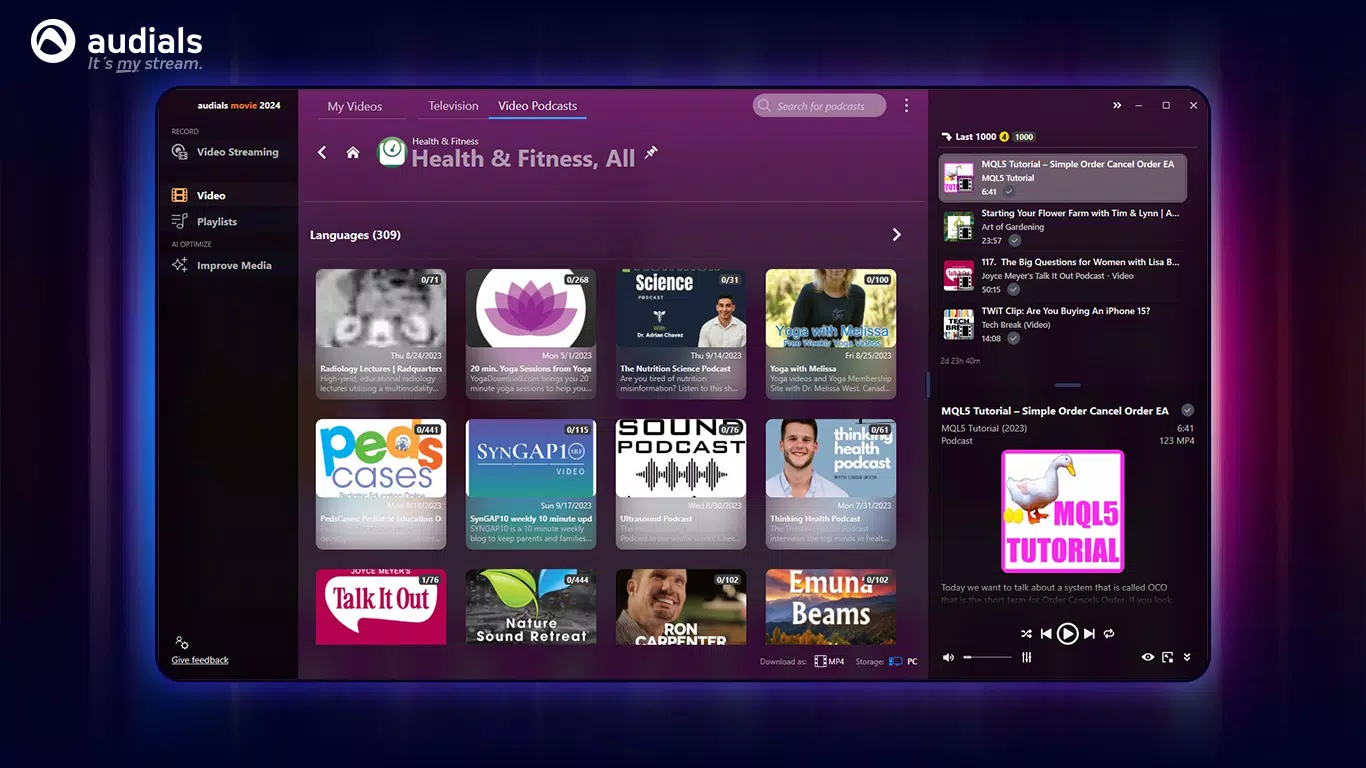
Task: Toggle shuffle playback
Action: (x=1026, y=634)
